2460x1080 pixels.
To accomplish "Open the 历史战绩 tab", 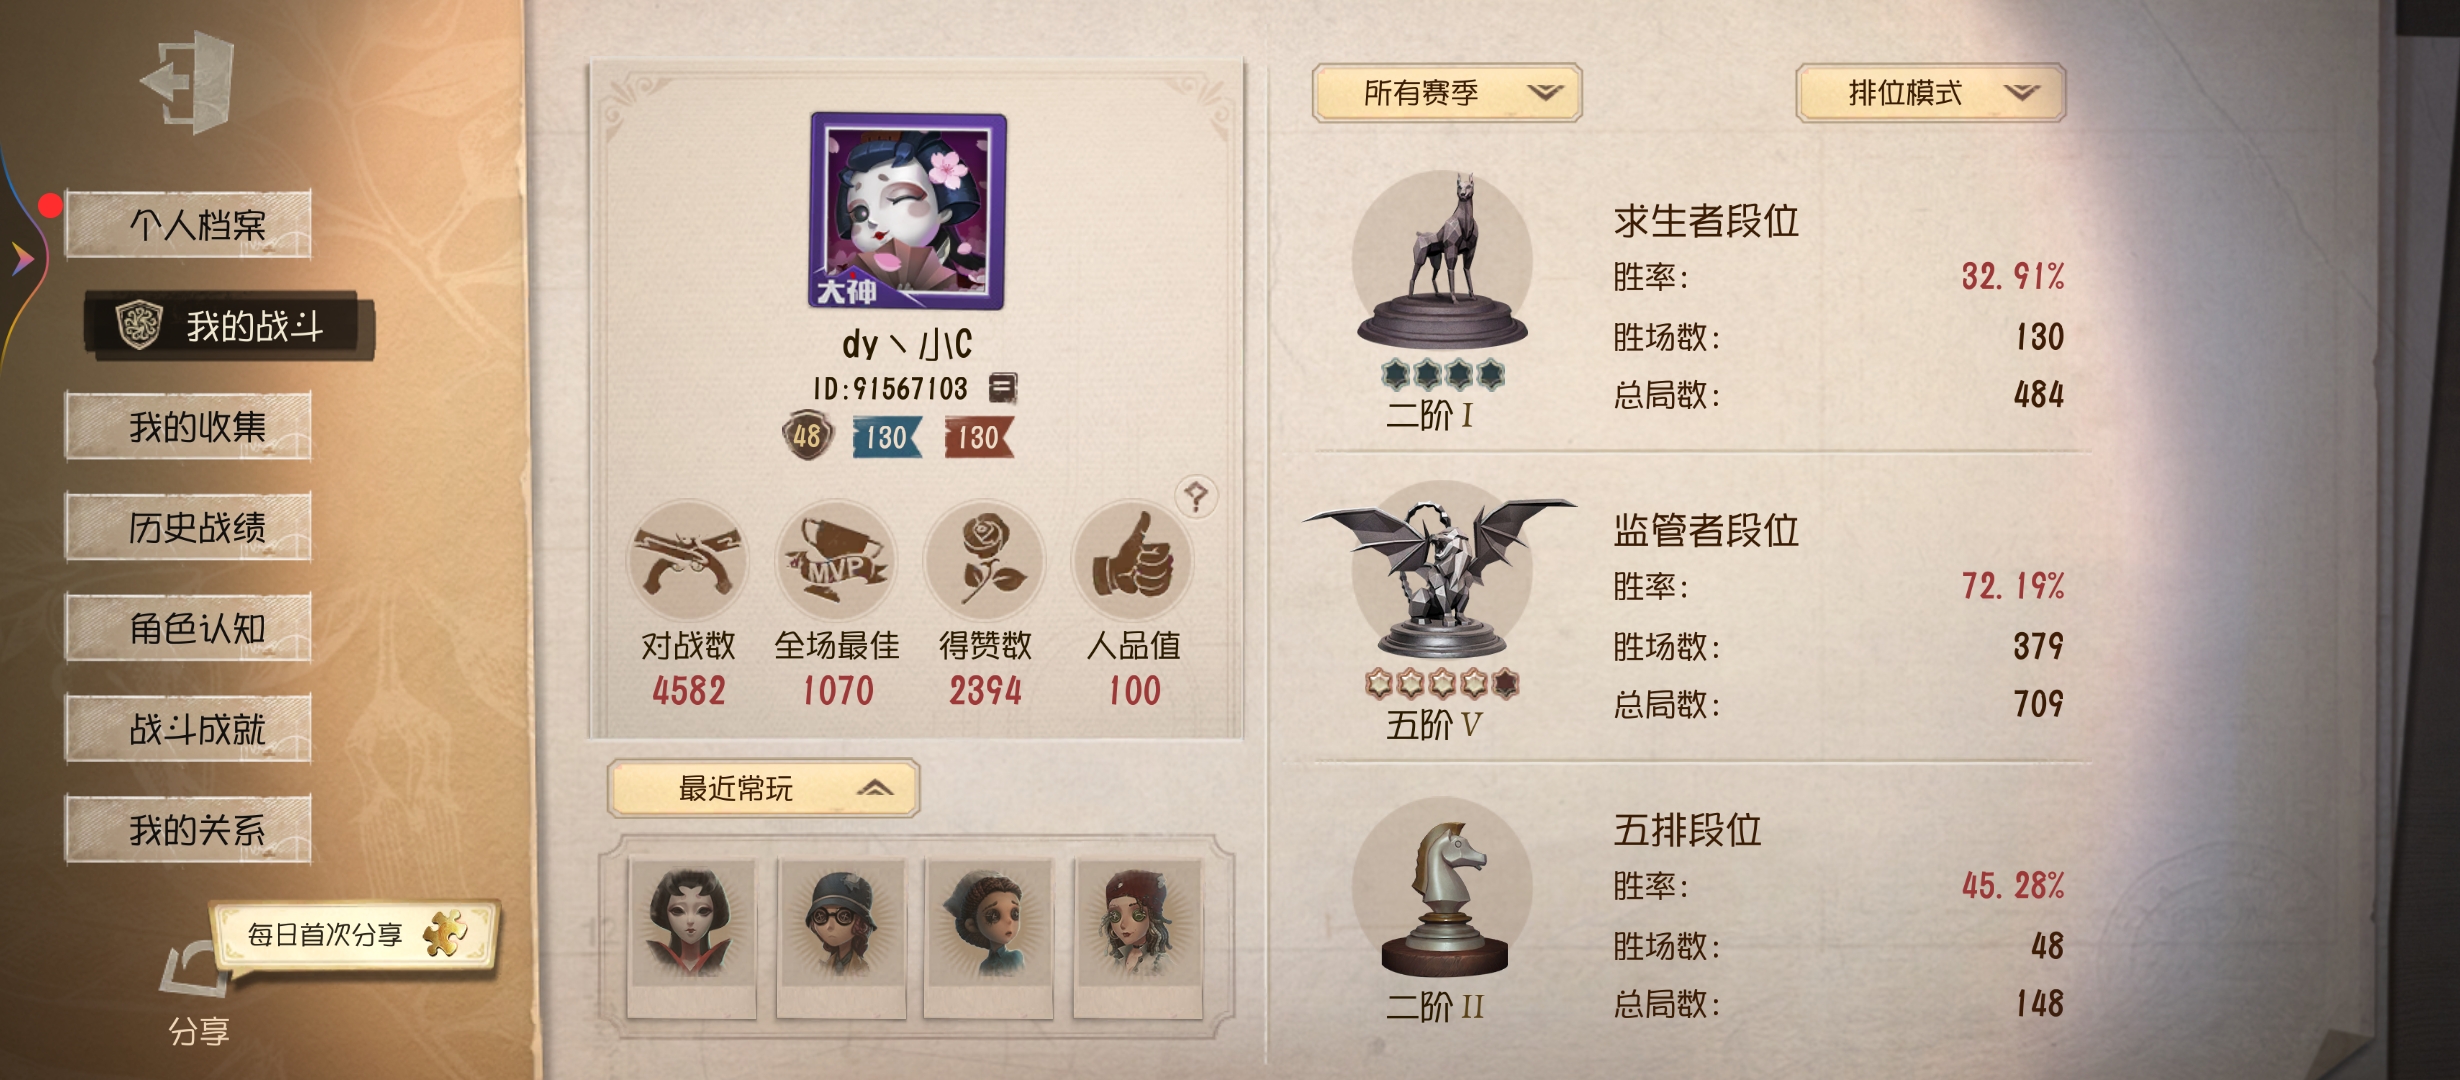I will point(188,526).
